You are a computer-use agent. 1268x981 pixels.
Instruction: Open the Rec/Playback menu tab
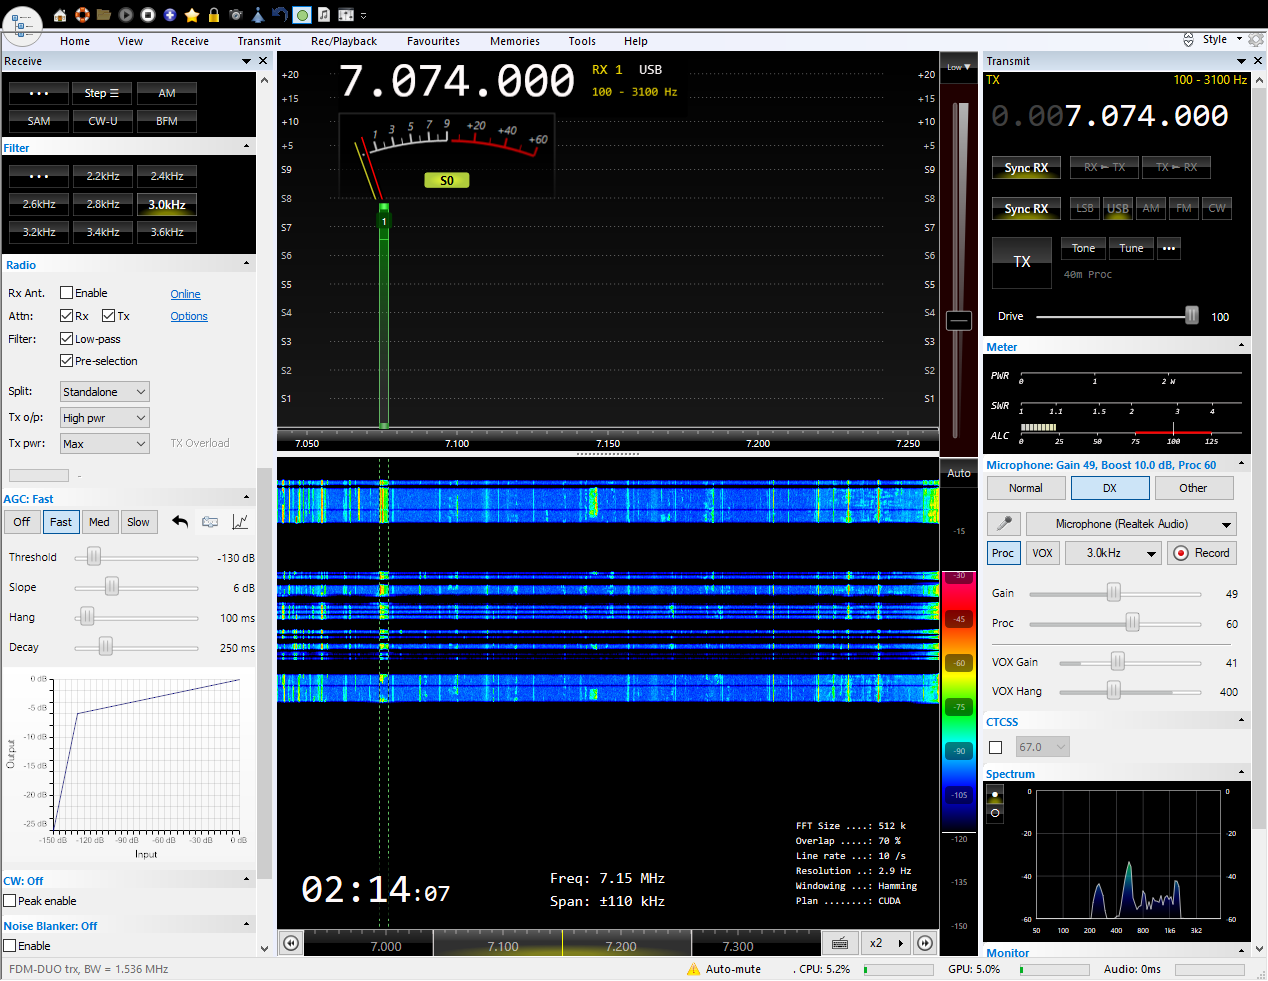click(x=343, y=41)
